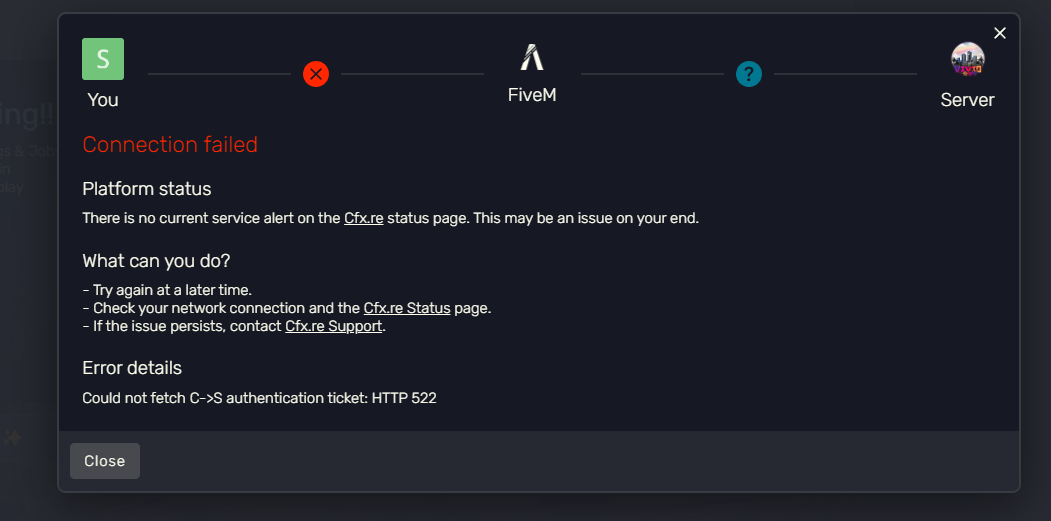Open the Cfx.re link in Platform status
This screenshot has height=521, width=1051.
[x=363, y=218]
